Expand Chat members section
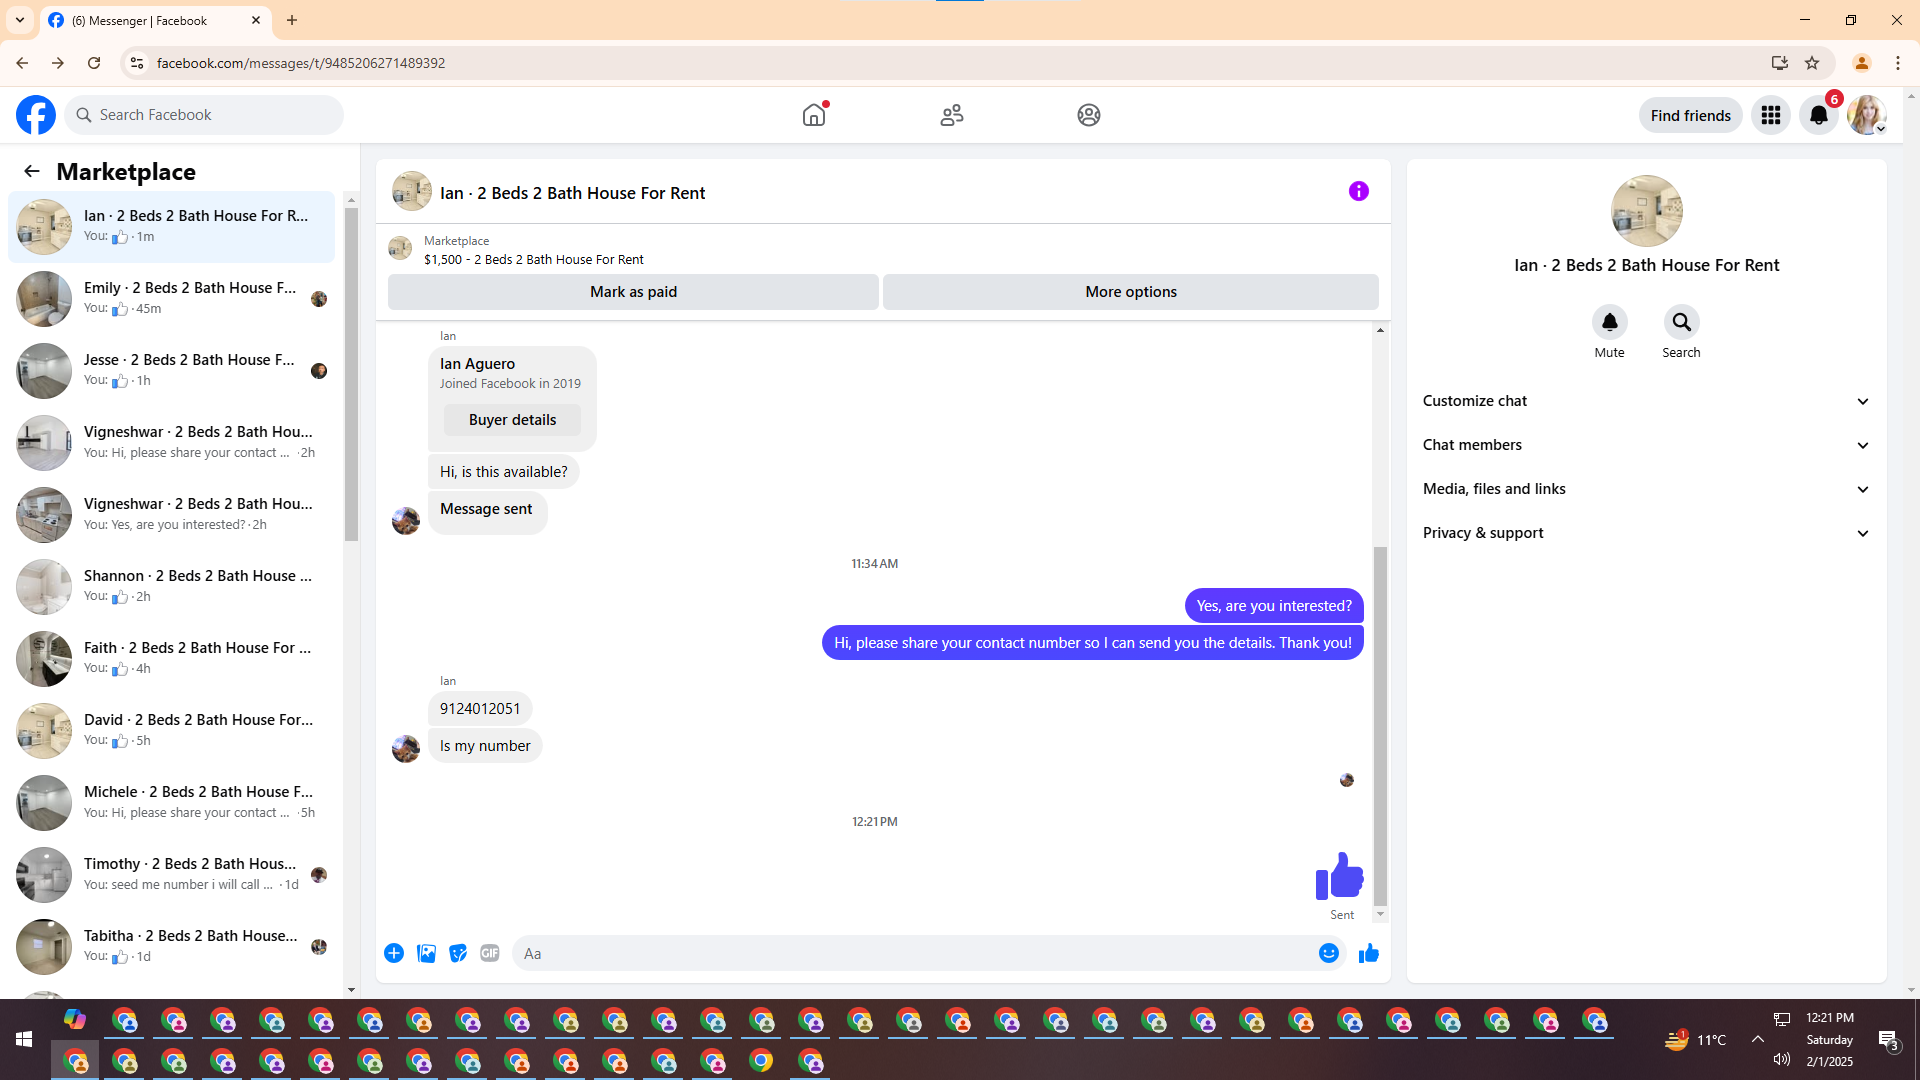 1646,445
